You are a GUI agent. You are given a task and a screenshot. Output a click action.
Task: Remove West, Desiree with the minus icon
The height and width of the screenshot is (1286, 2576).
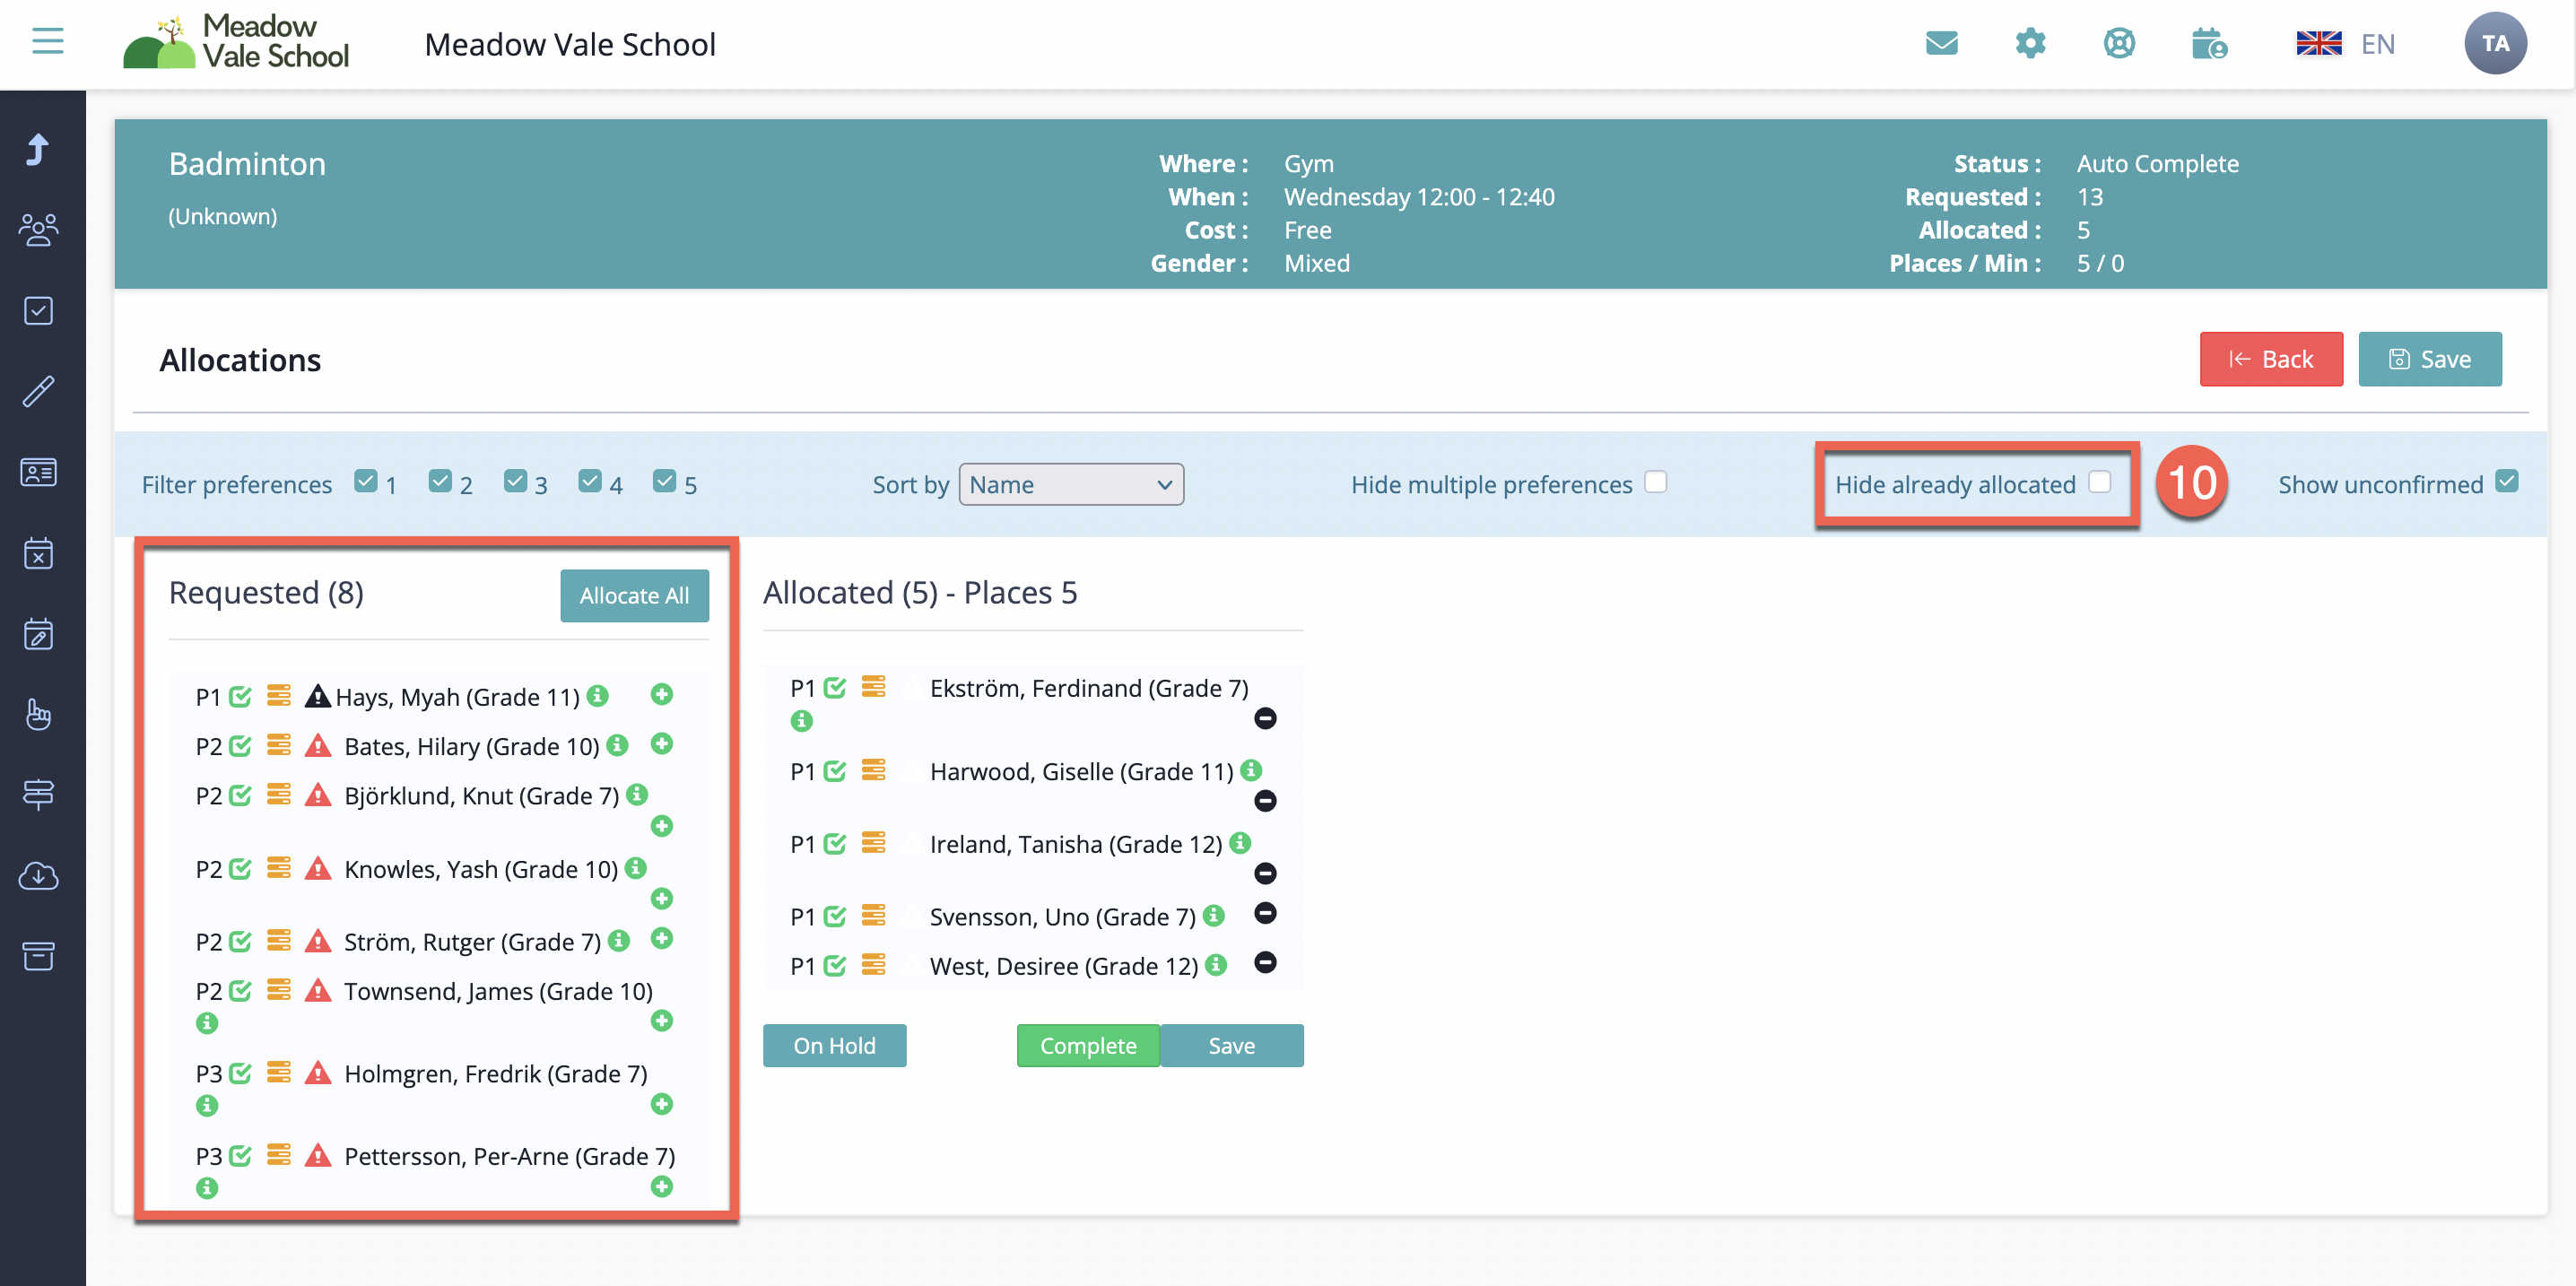[x=1265, y=963]
